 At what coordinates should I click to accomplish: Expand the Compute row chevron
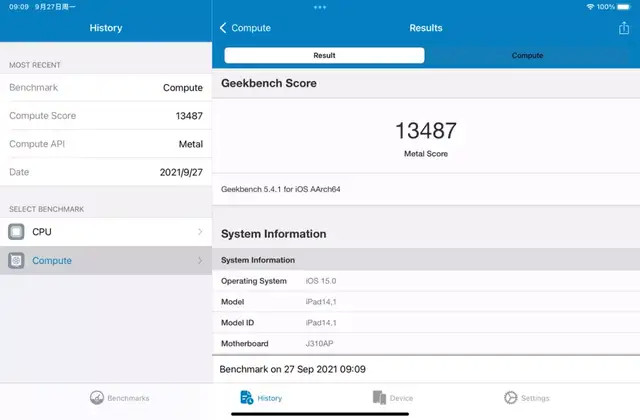(200, 260)
